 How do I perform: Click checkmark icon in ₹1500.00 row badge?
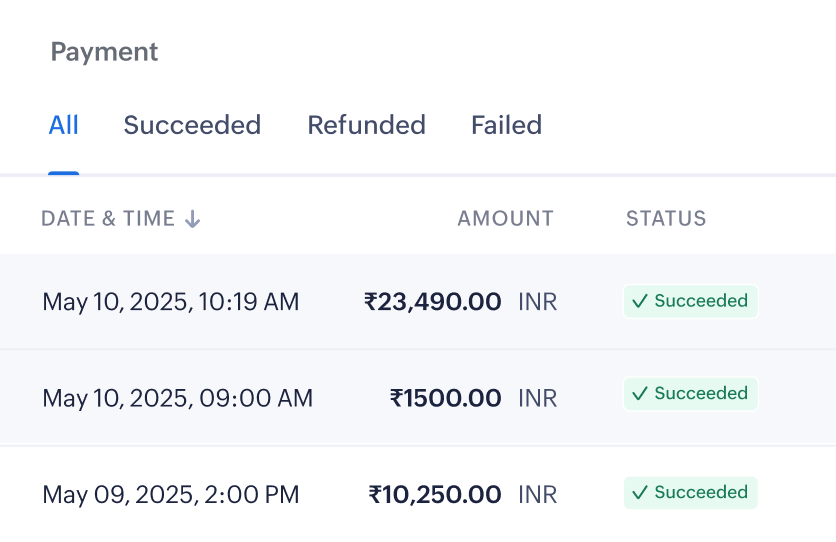(640, 394)
